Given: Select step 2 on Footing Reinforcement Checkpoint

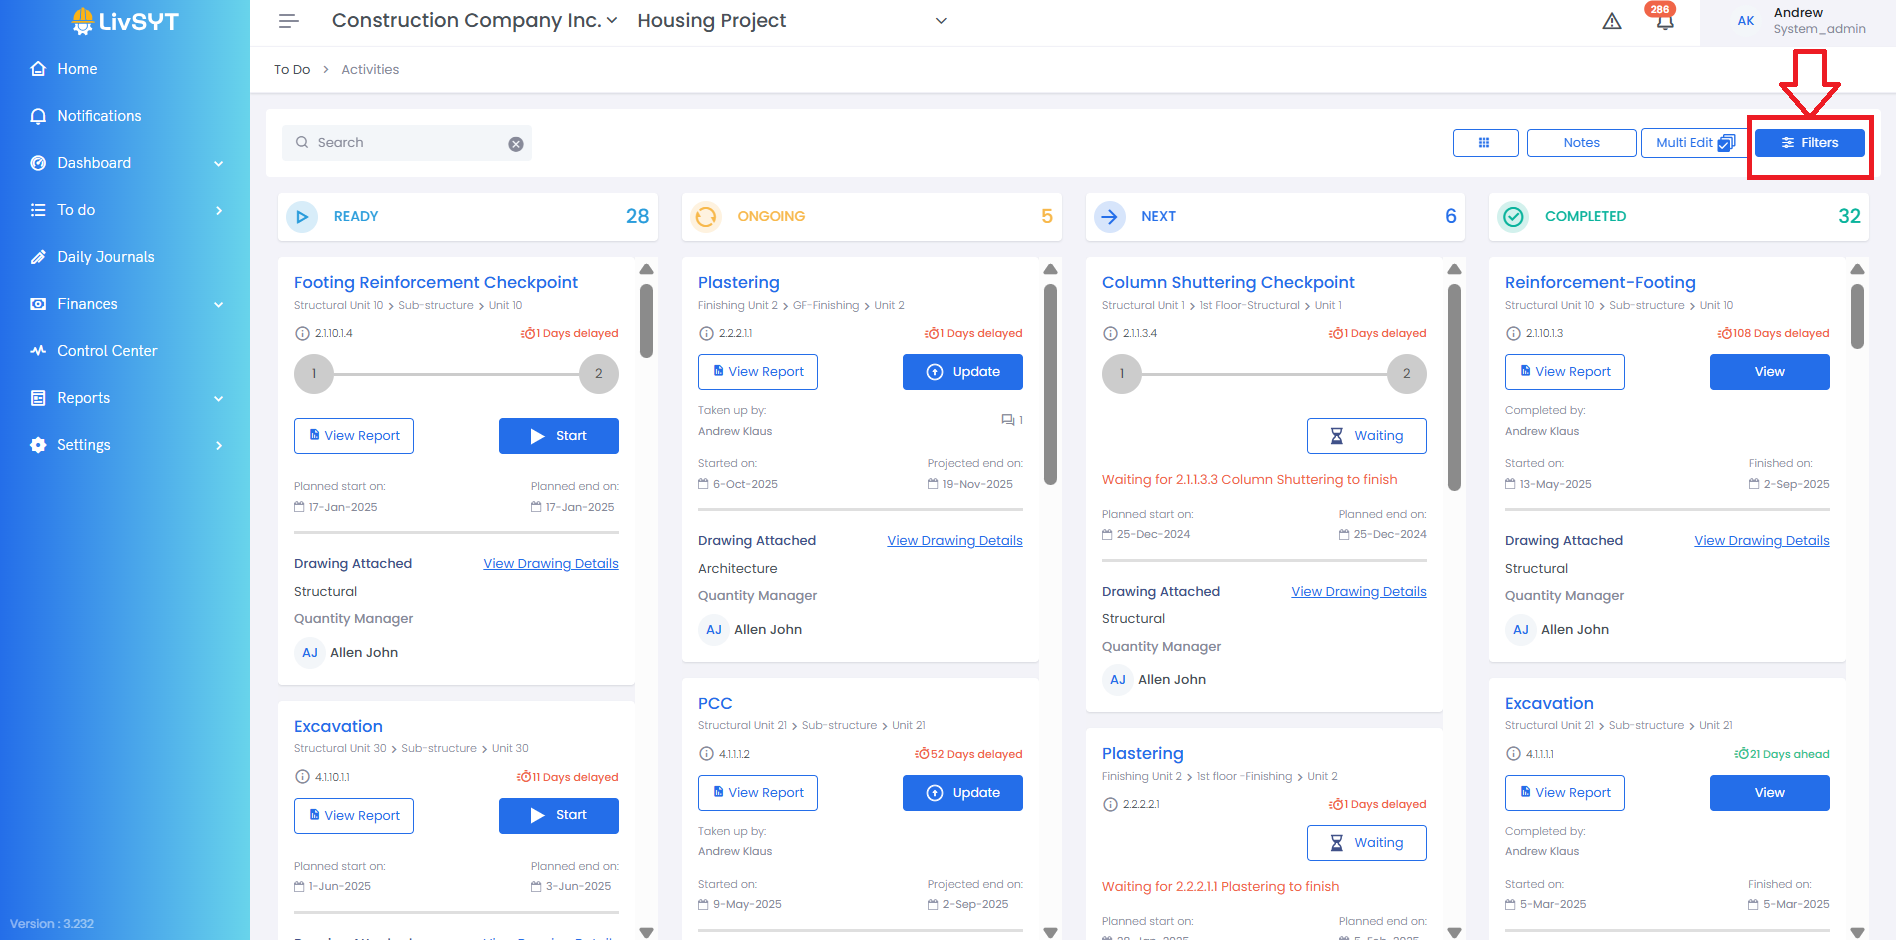Looking at the screenshot, I should [598, 374].
